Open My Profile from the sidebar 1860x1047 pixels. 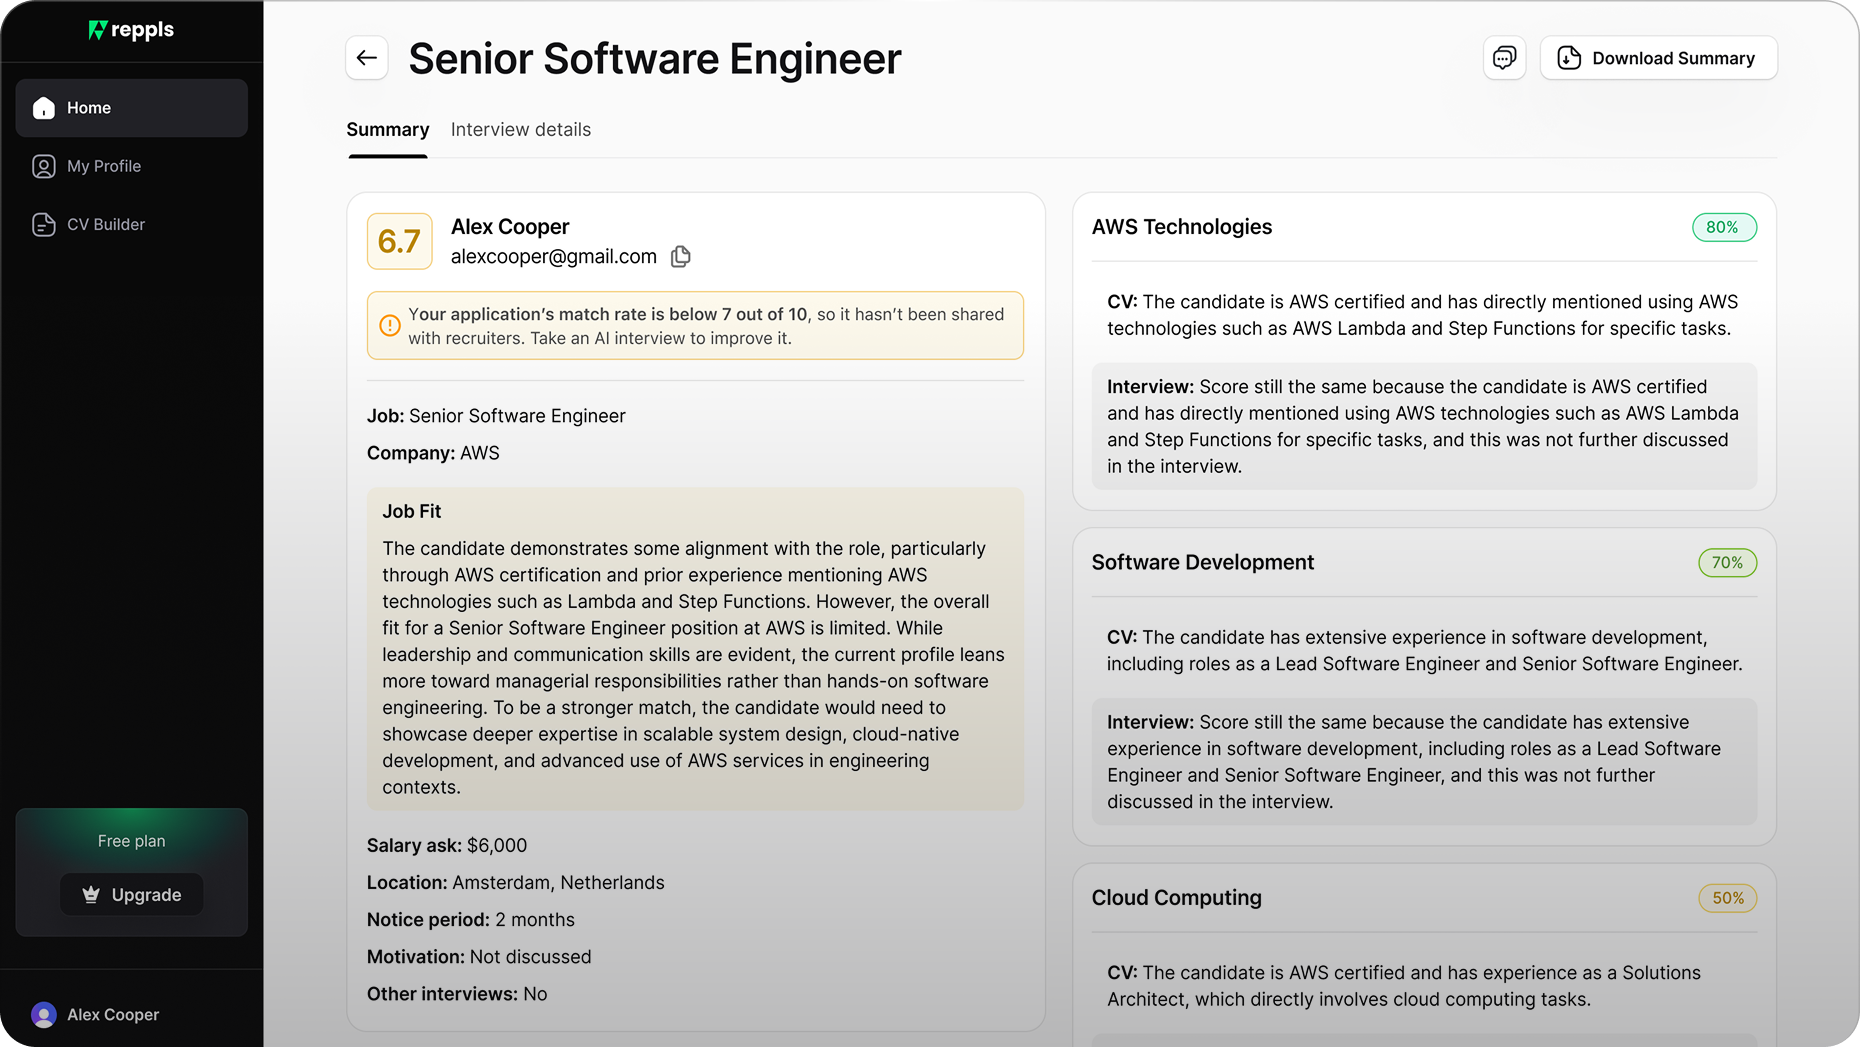tap(104, 166)
